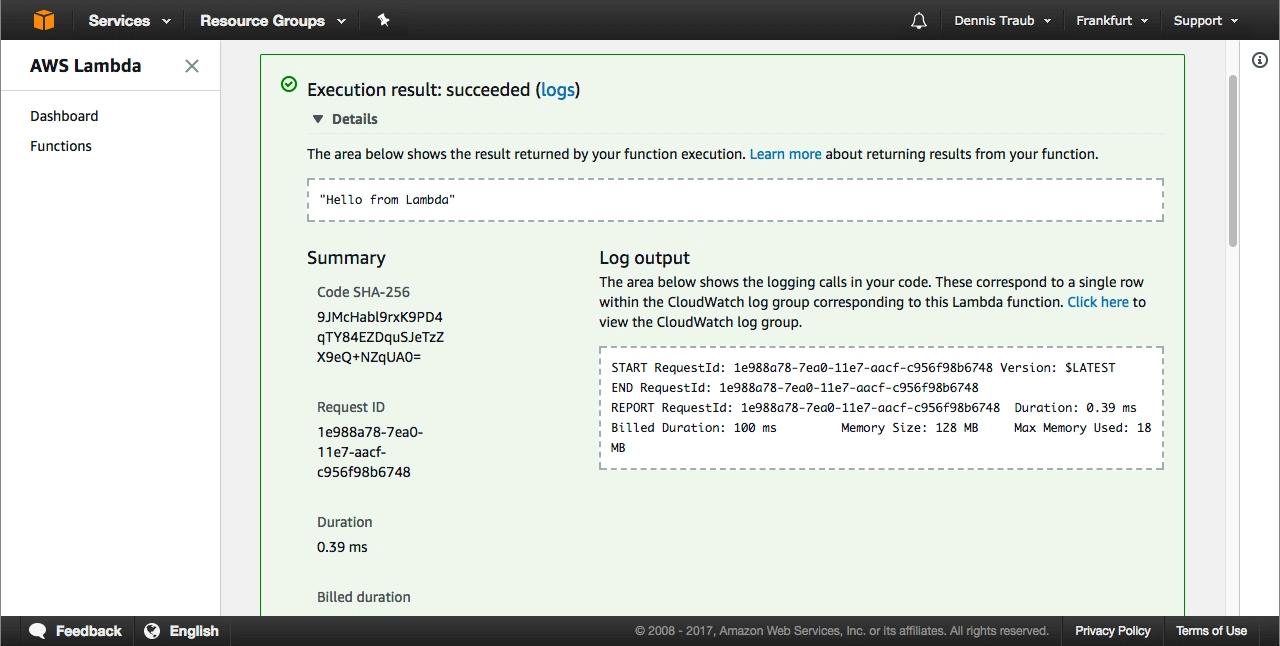Click the globe language icon
The height and width of the screenshot is (646, 1280).
tap(152, 631)
